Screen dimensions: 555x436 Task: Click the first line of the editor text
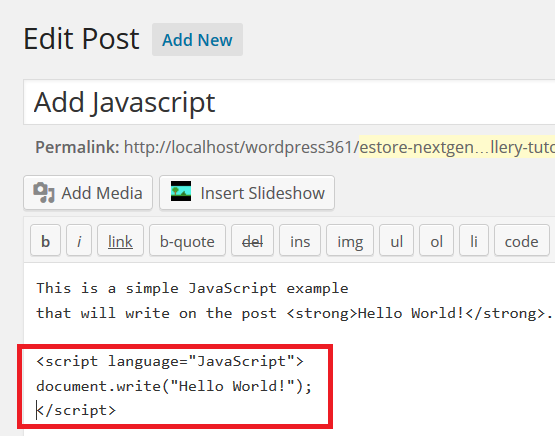pyautogui.click(x=192, y=288)
